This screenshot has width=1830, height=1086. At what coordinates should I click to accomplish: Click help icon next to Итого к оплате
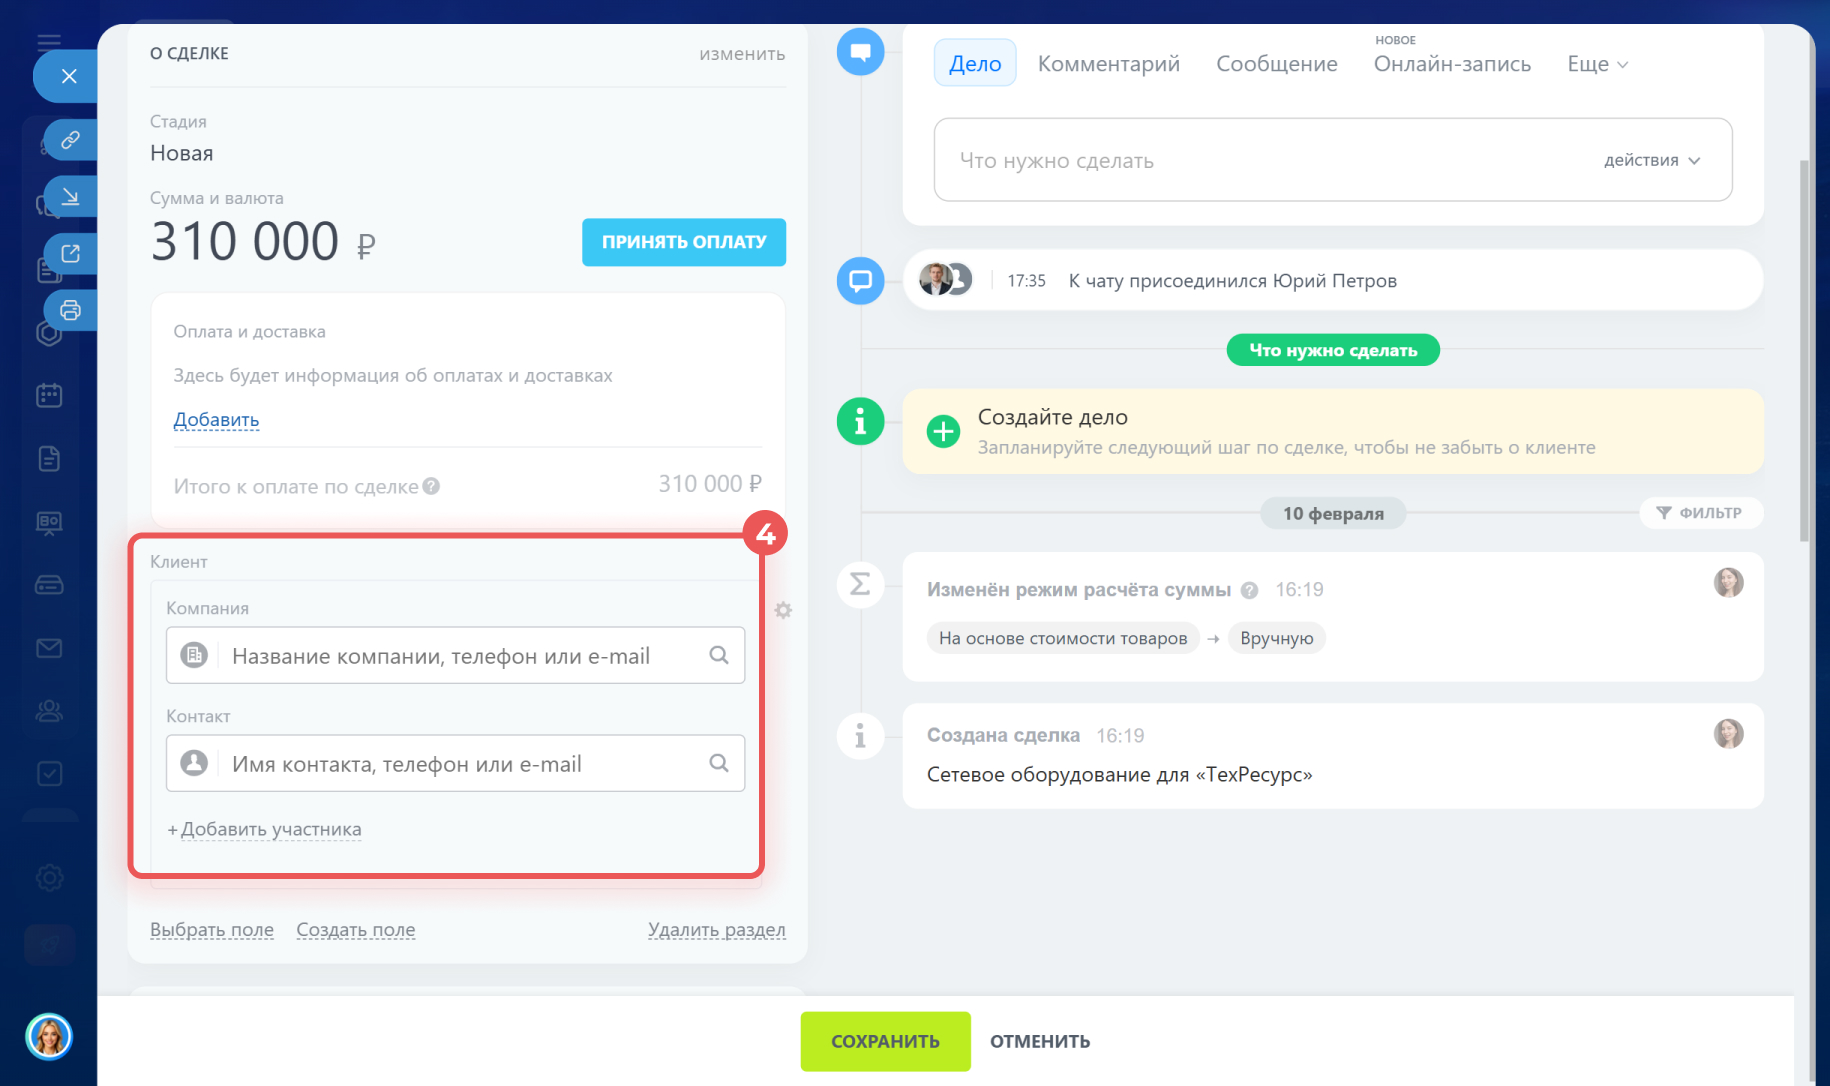click(431, 487)
